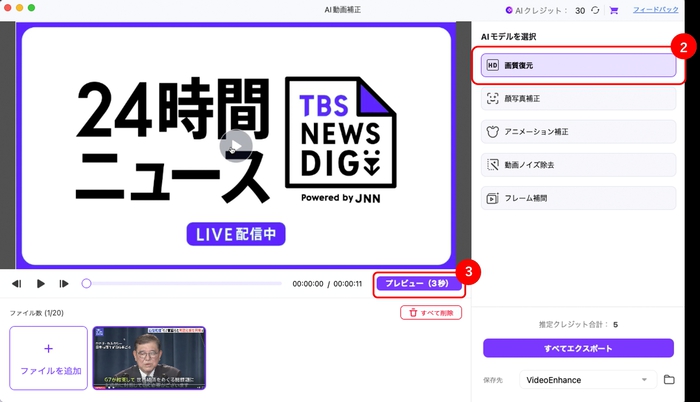Click the すべて削除 button
The height and width of the screenshot is (402, 700).
point(431,313)
